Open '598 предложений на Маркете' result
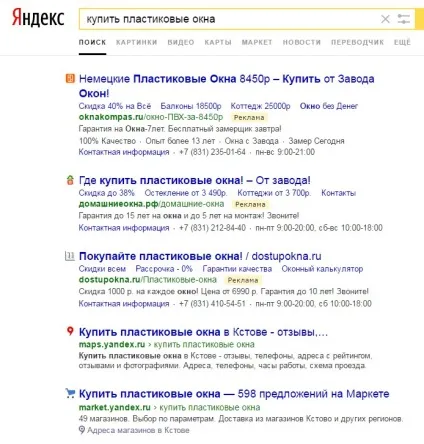This screenshot has width=424, height=444. (x=234, y=394)
